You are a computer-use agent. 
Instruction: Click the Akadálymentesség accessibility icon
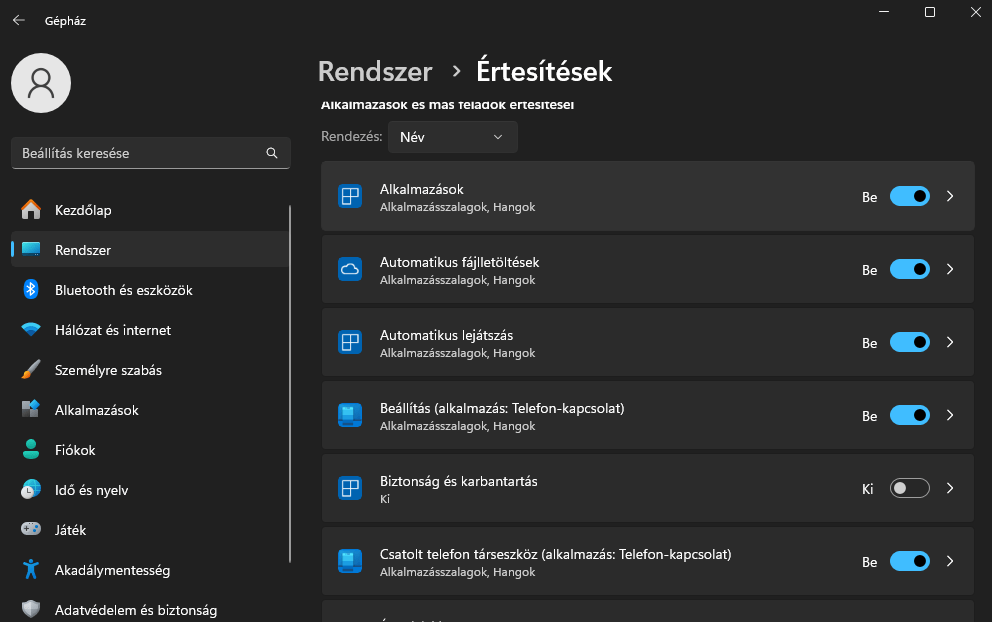pyautogui.click(x=30, y=569)
